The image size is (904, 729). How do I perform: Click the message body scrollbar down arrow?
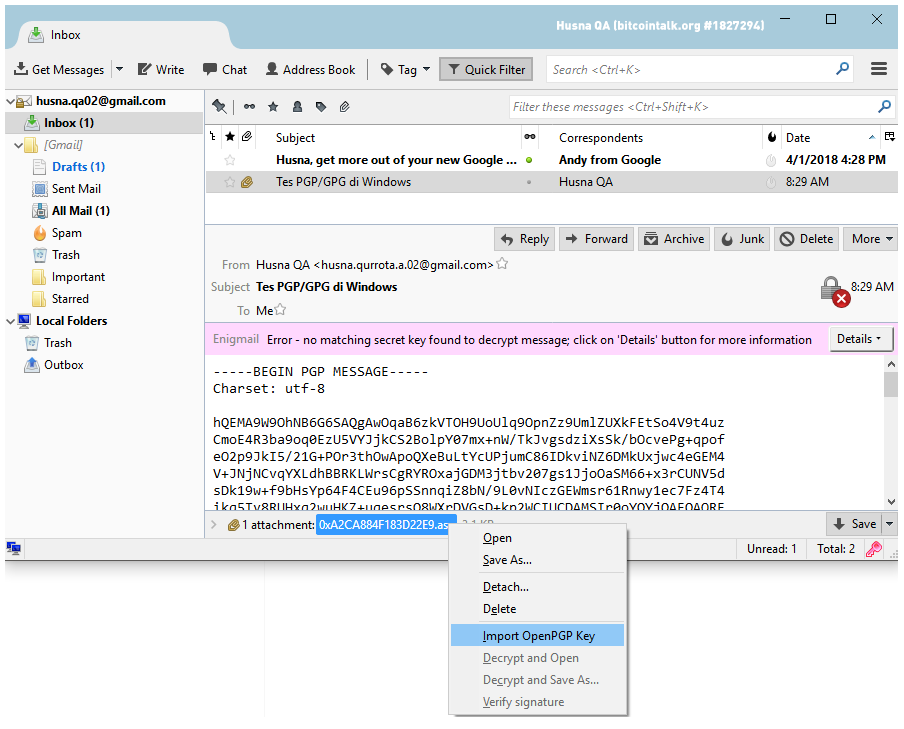click(x=891, y=502)
